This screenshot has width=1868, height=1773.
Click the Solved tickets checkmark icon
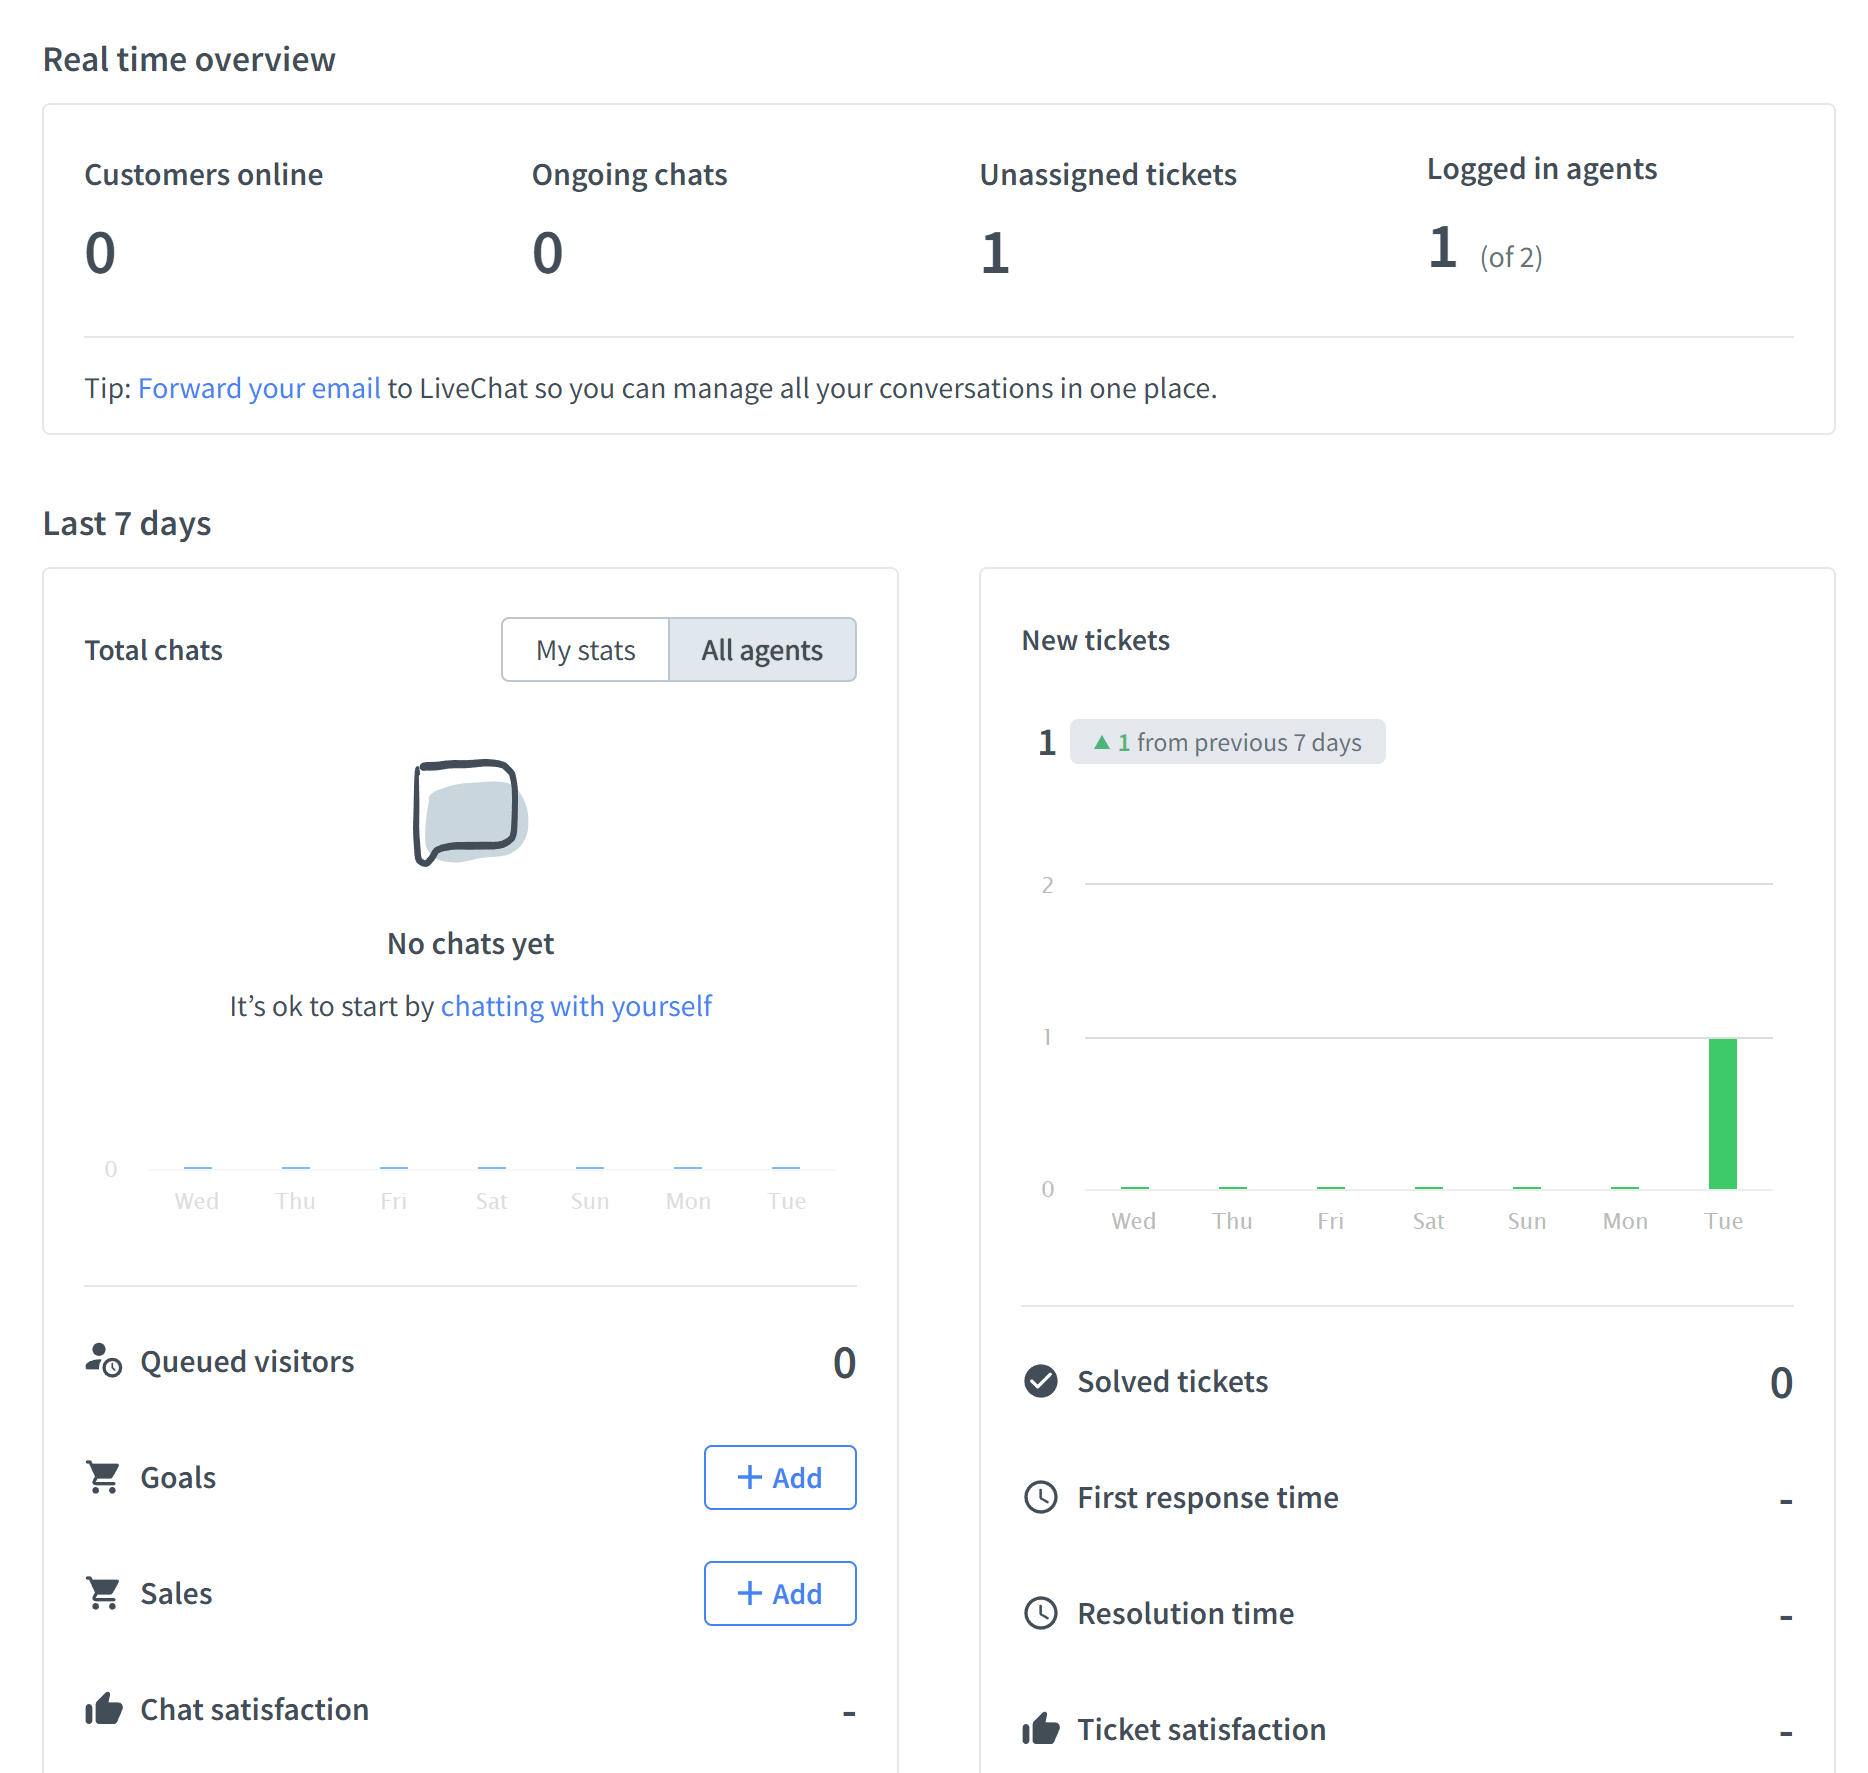[1040, 1381]
